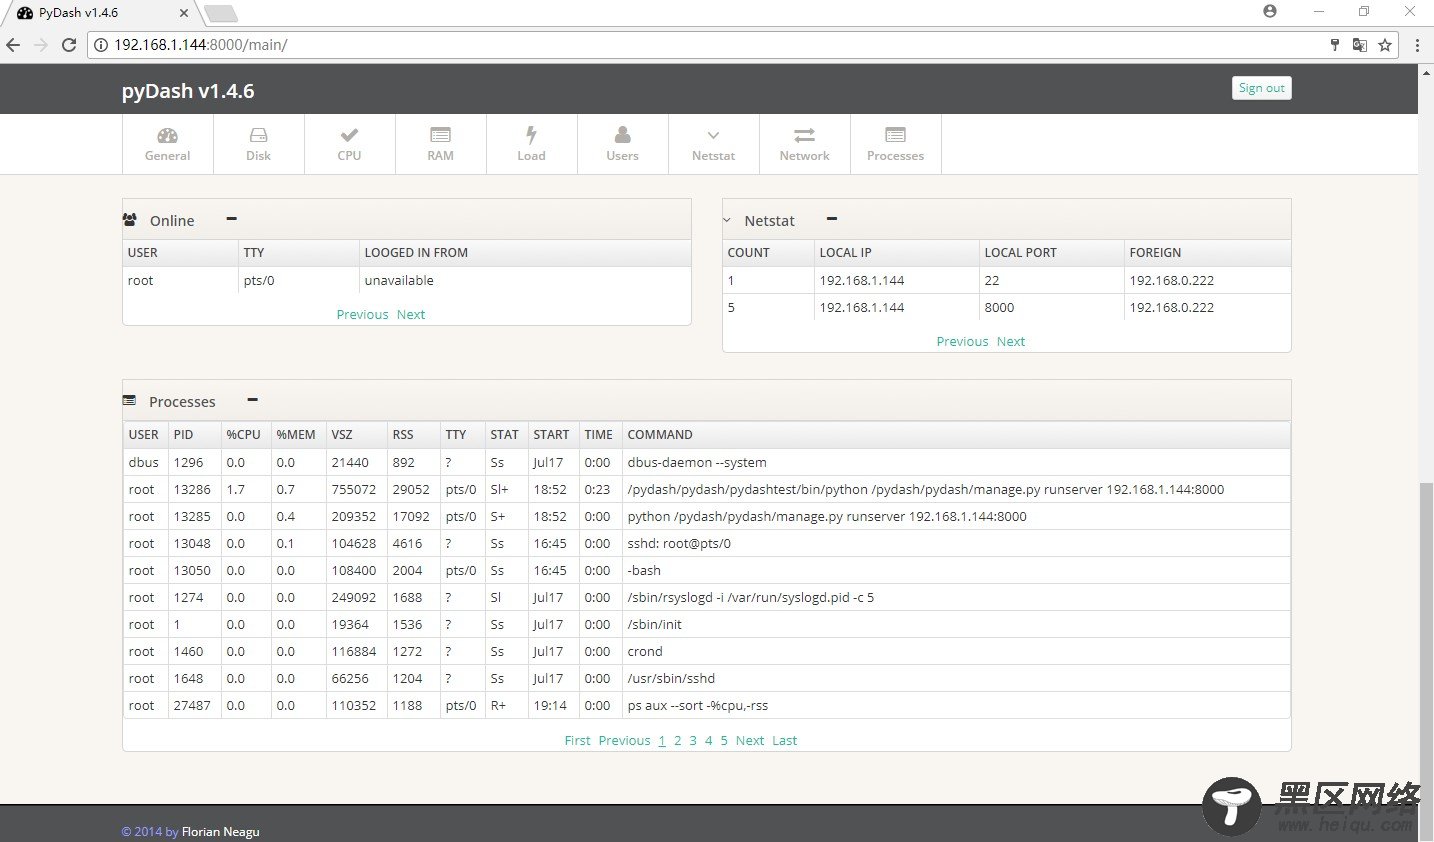Open a new browser tab

tap(220, 13)
